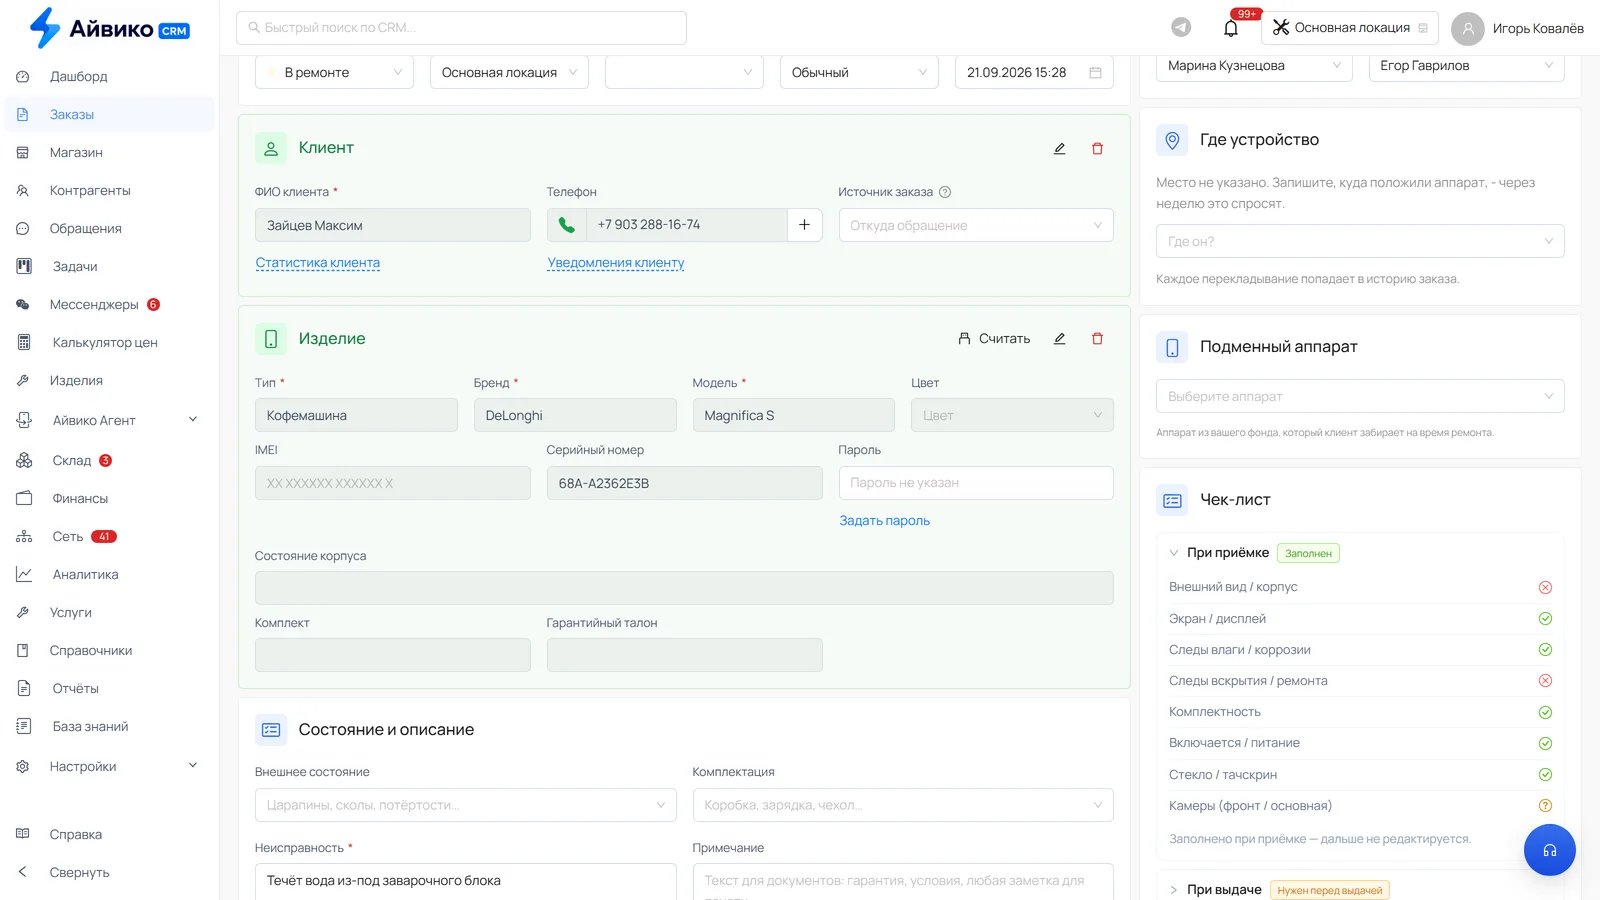Delete the Изделие section with the trash icon
The height and width of the screenshot is (900, 1600).
tap(1097, 339)
